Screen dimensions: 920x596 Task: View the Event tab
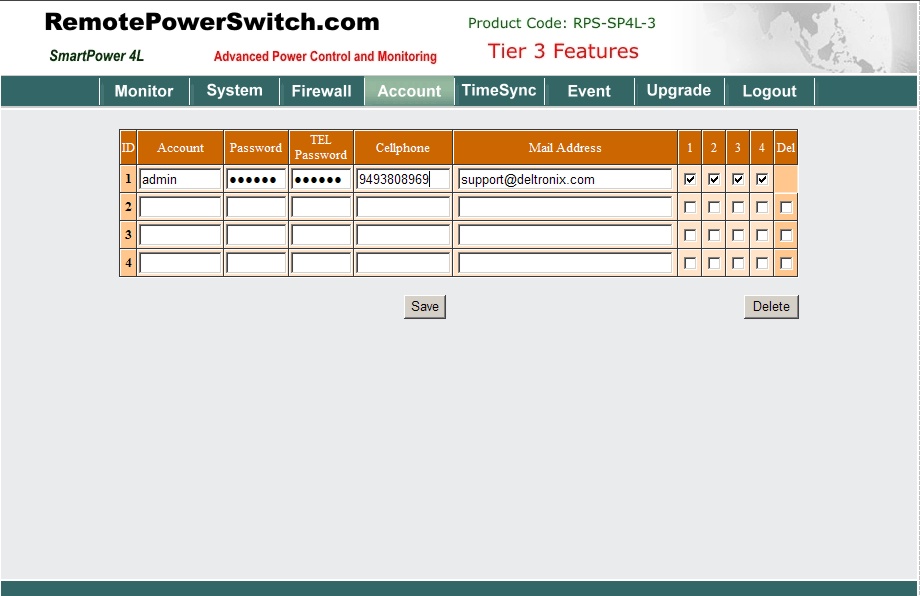pyautogui.click(x=589, y=91)
